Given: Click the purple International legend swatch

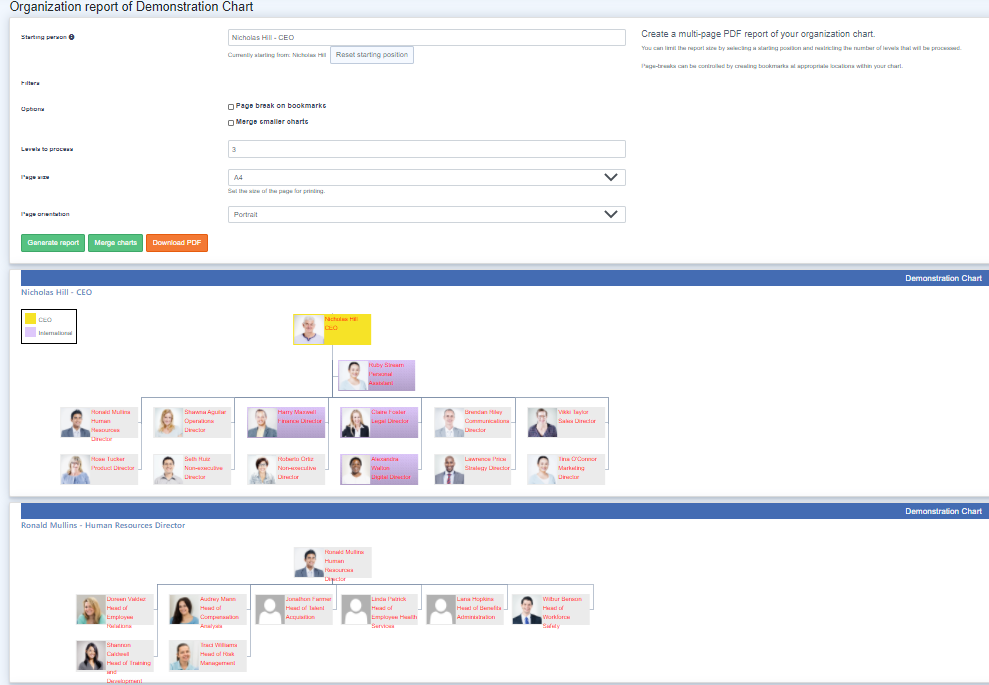Looking at the screenshot, I should (x=30, y=332).
